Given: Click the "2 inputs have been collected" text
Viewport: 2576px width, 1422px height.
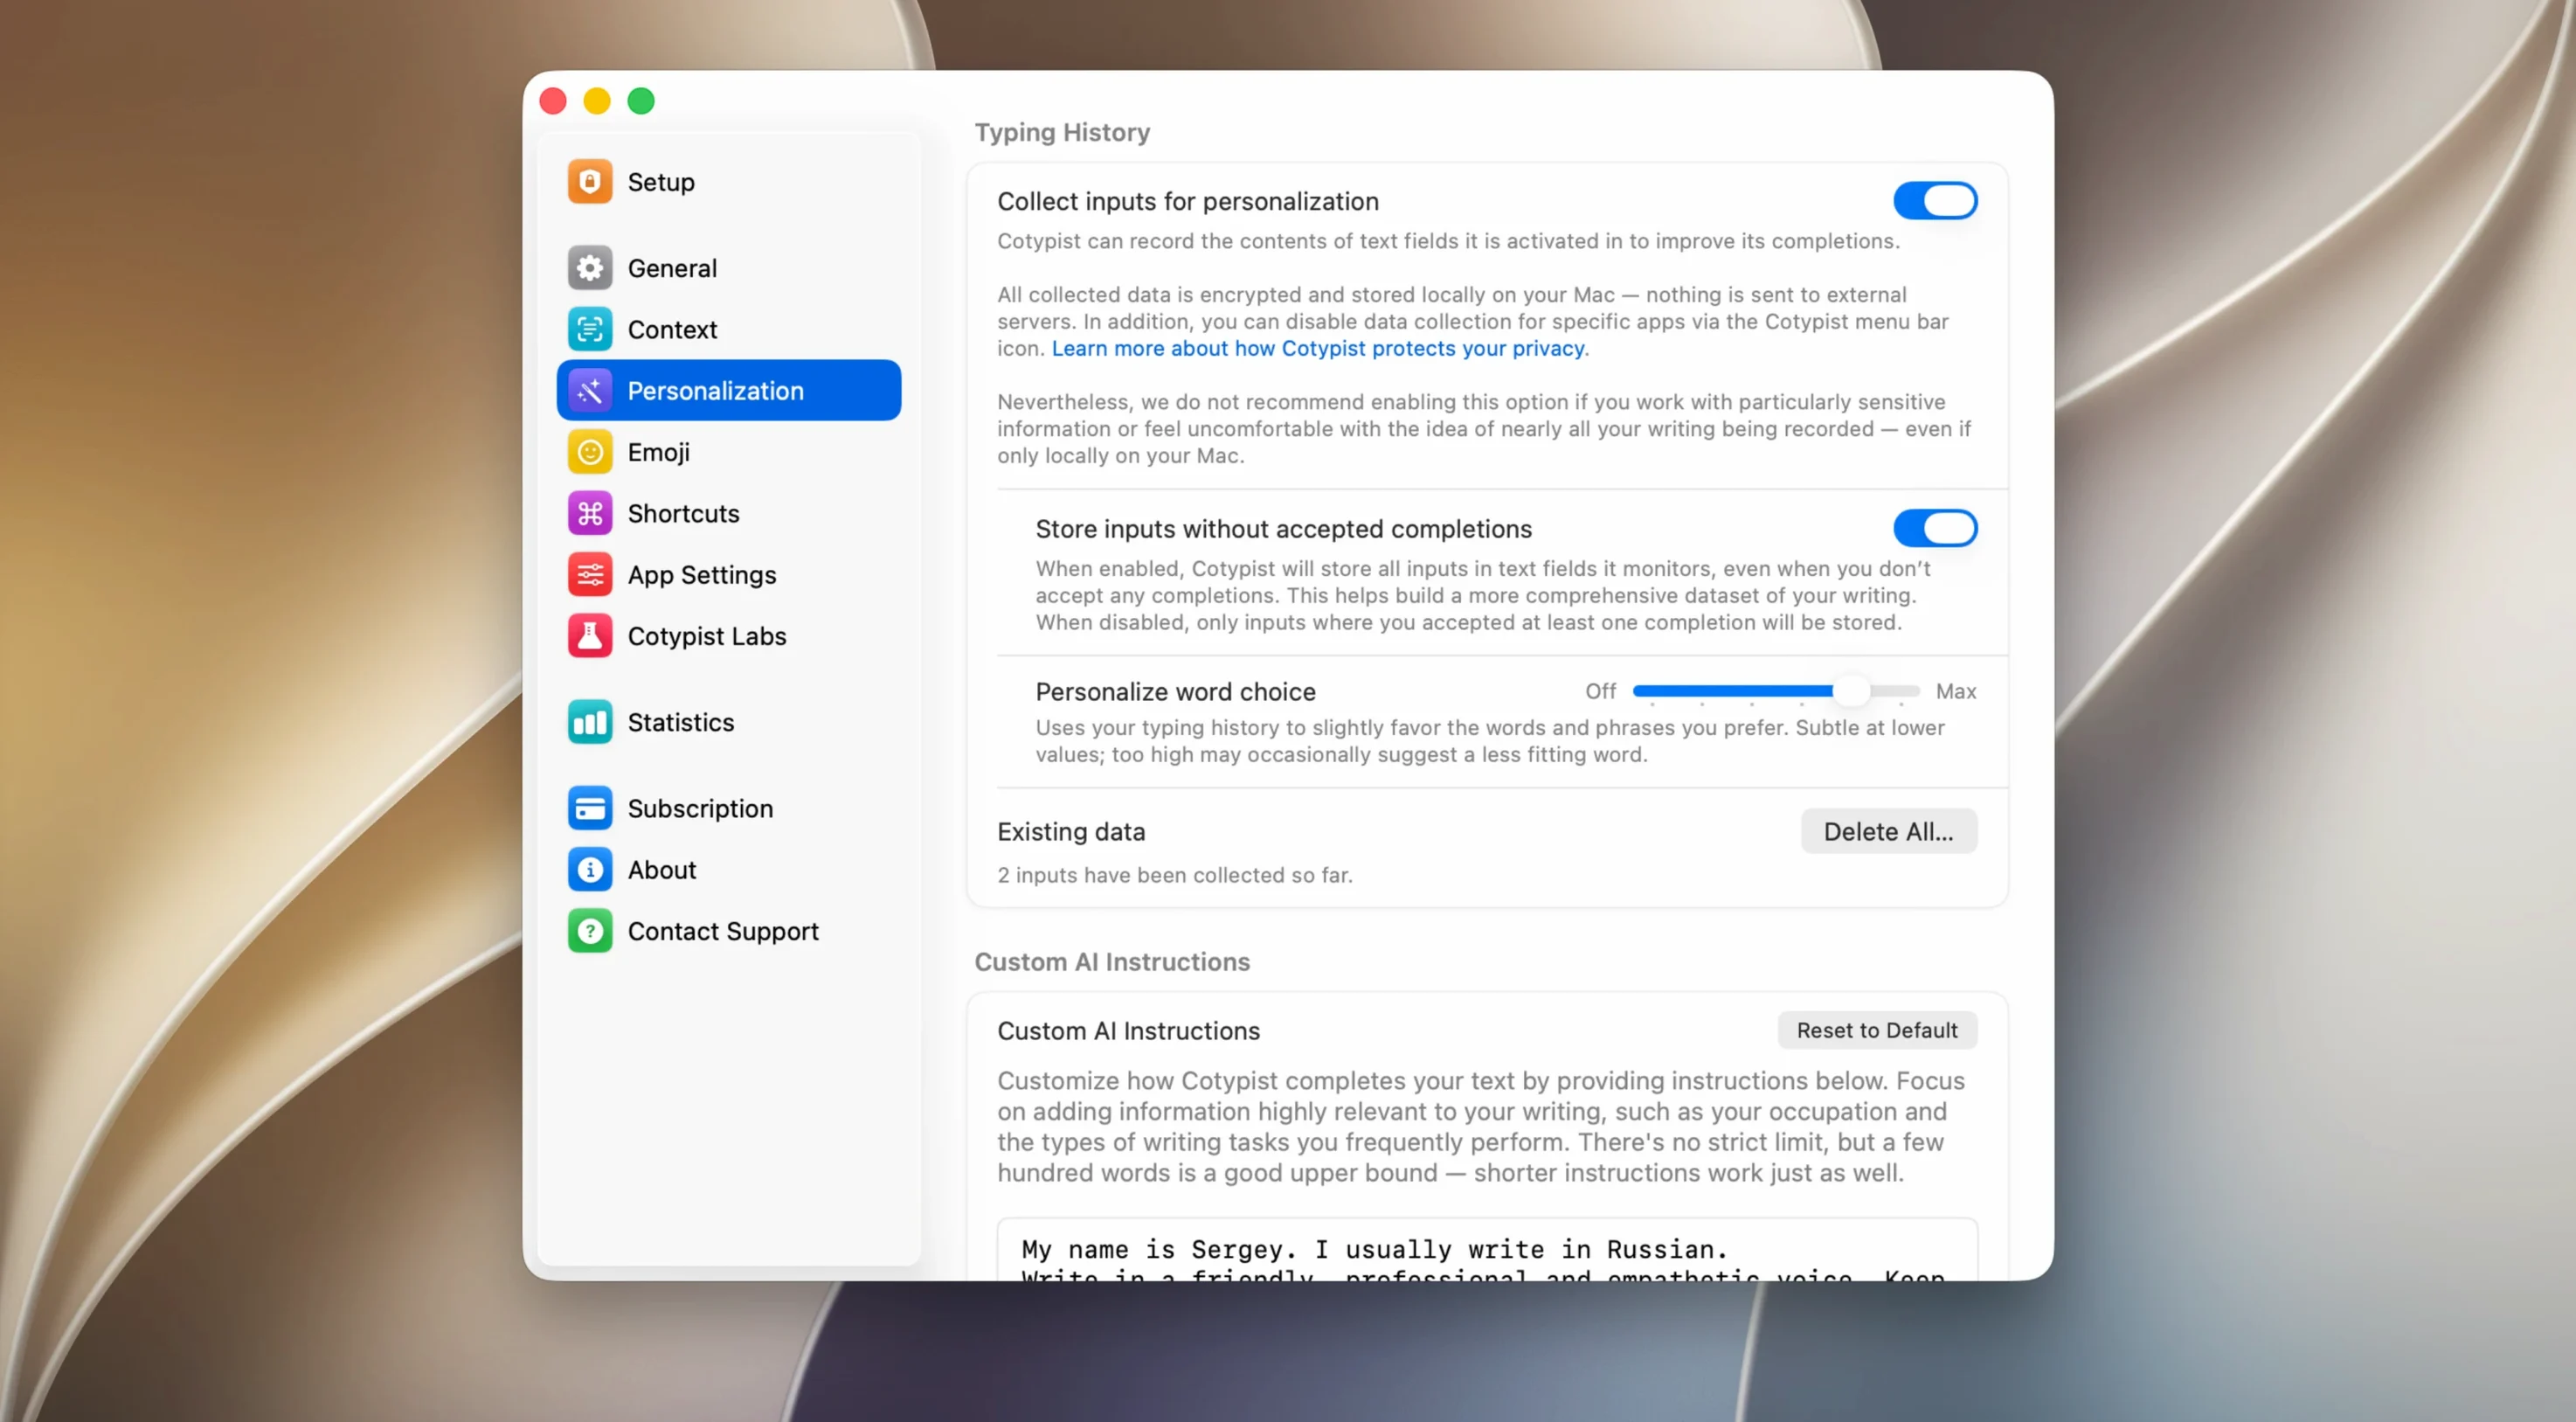Looking at the screenshot, I should click(1175, 875).
